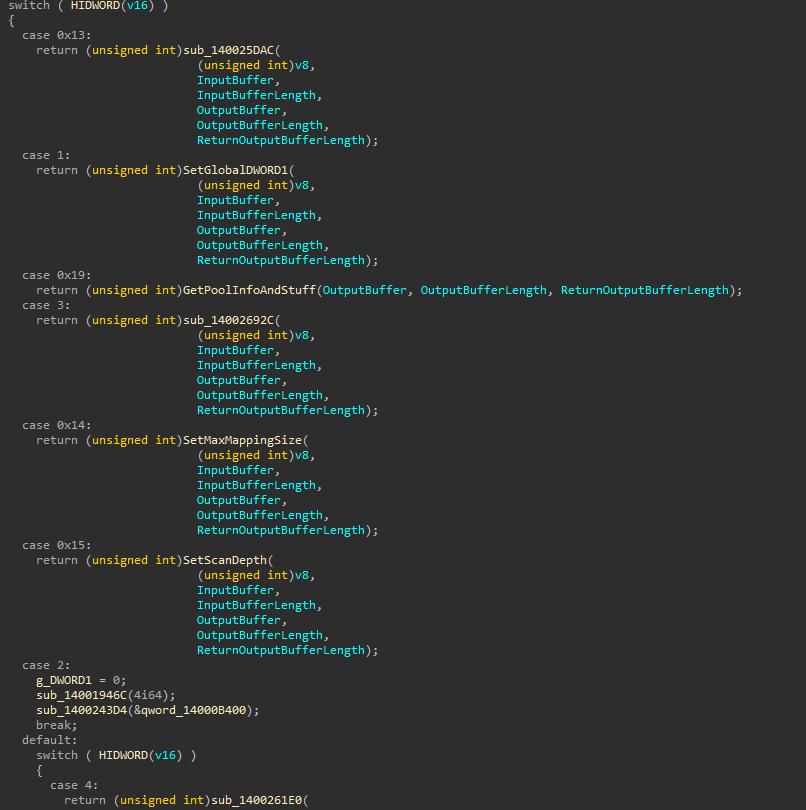Click the case 0x15 label

56,544
